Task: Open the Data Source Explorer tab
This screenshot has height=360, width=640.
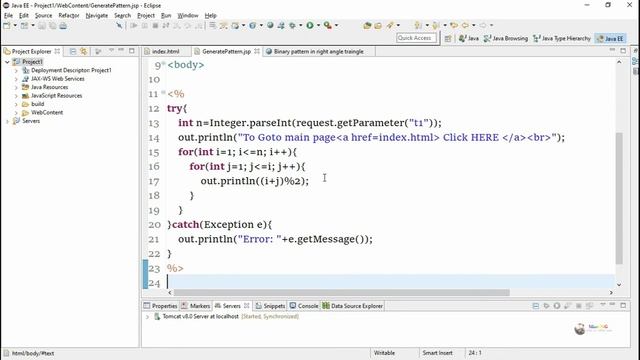Action: click(352, 306)
